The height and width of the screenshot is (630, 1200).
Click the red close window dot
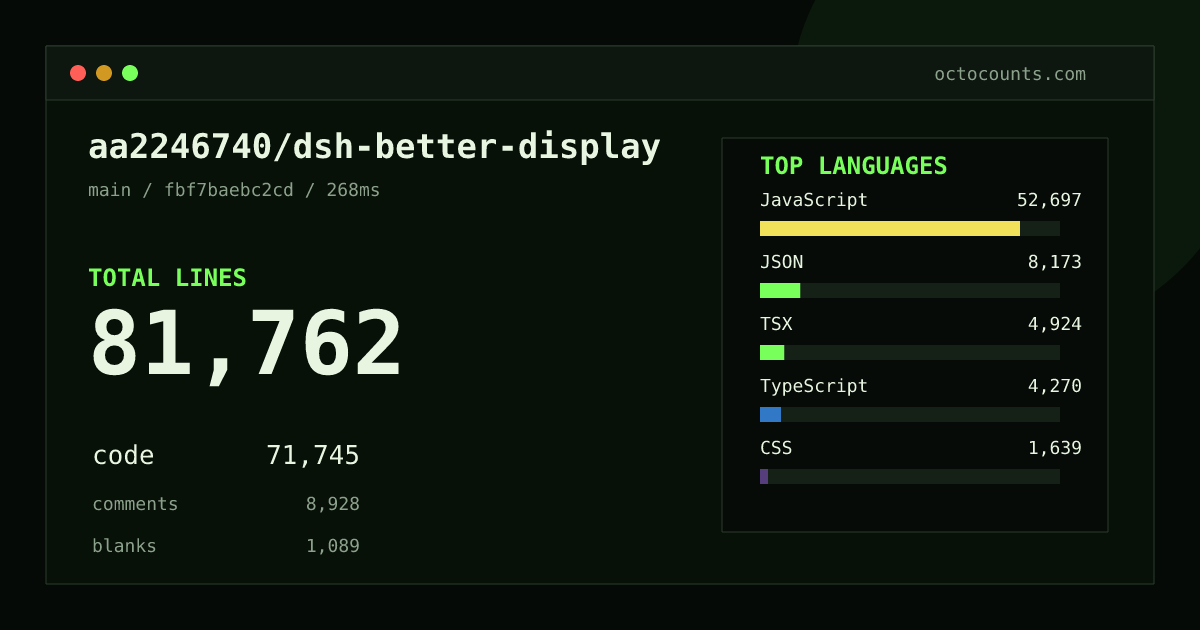[x=78, y=73]
